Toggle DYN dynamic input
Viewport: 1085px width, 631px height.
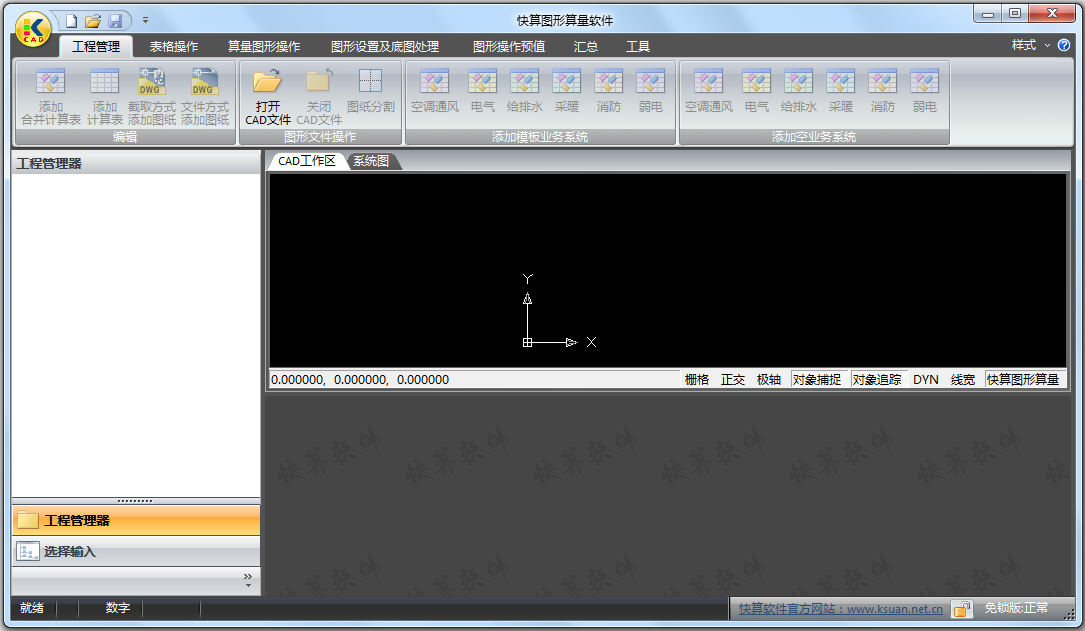point(926,379)
